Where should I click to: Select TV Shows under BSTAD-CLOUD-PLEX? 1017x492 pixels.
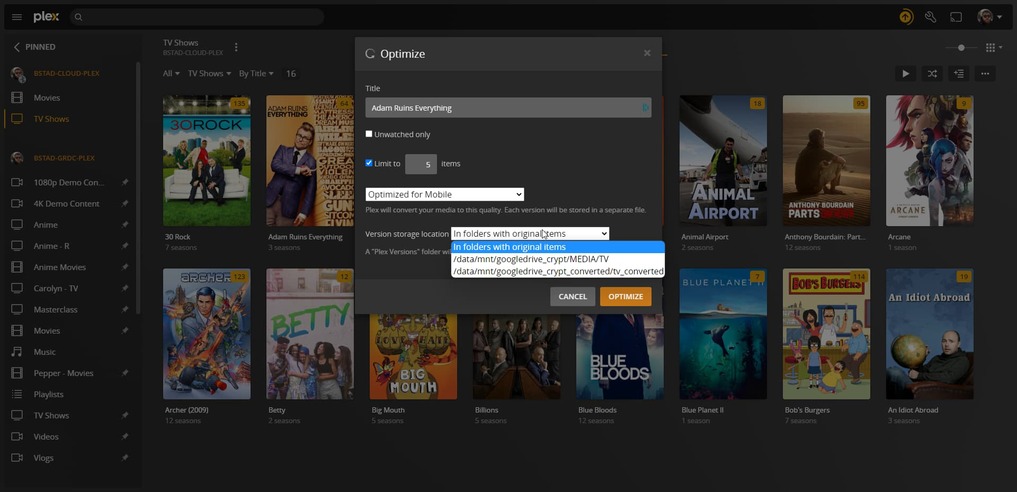[x=51, y=119]
